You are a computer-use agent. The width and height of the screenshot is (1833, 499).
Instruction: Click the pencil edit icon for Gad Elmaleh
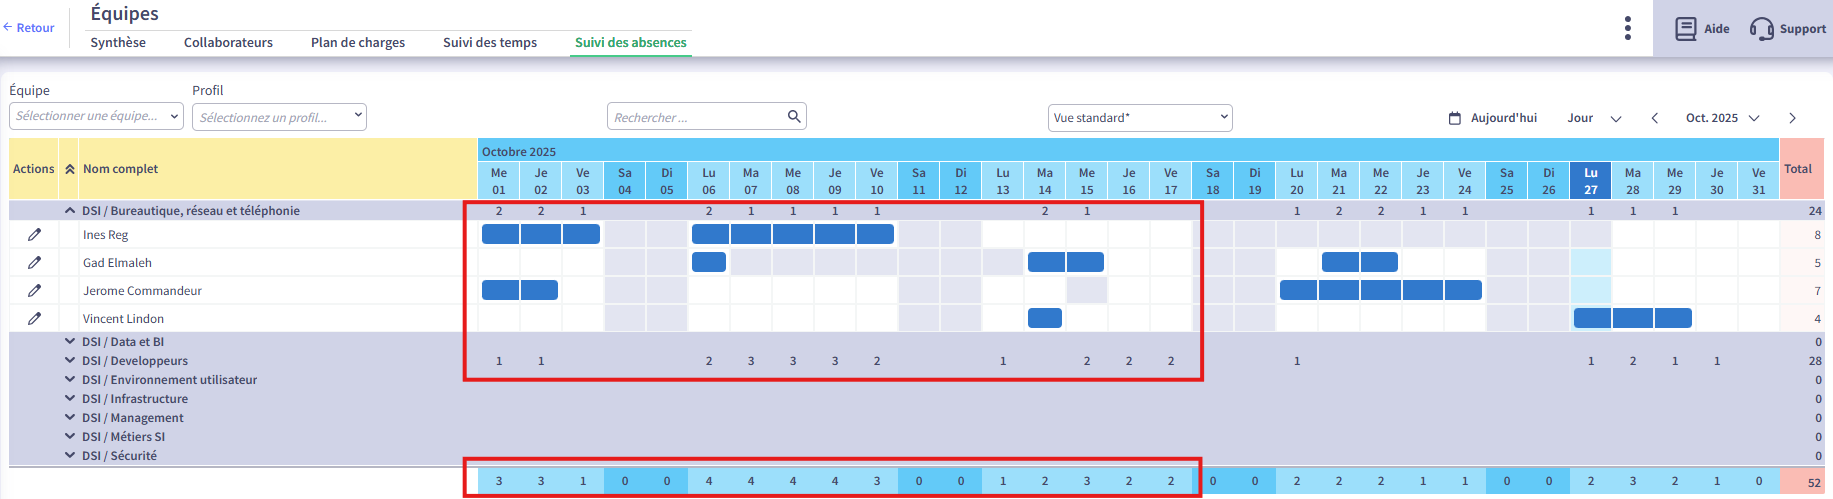34,263
